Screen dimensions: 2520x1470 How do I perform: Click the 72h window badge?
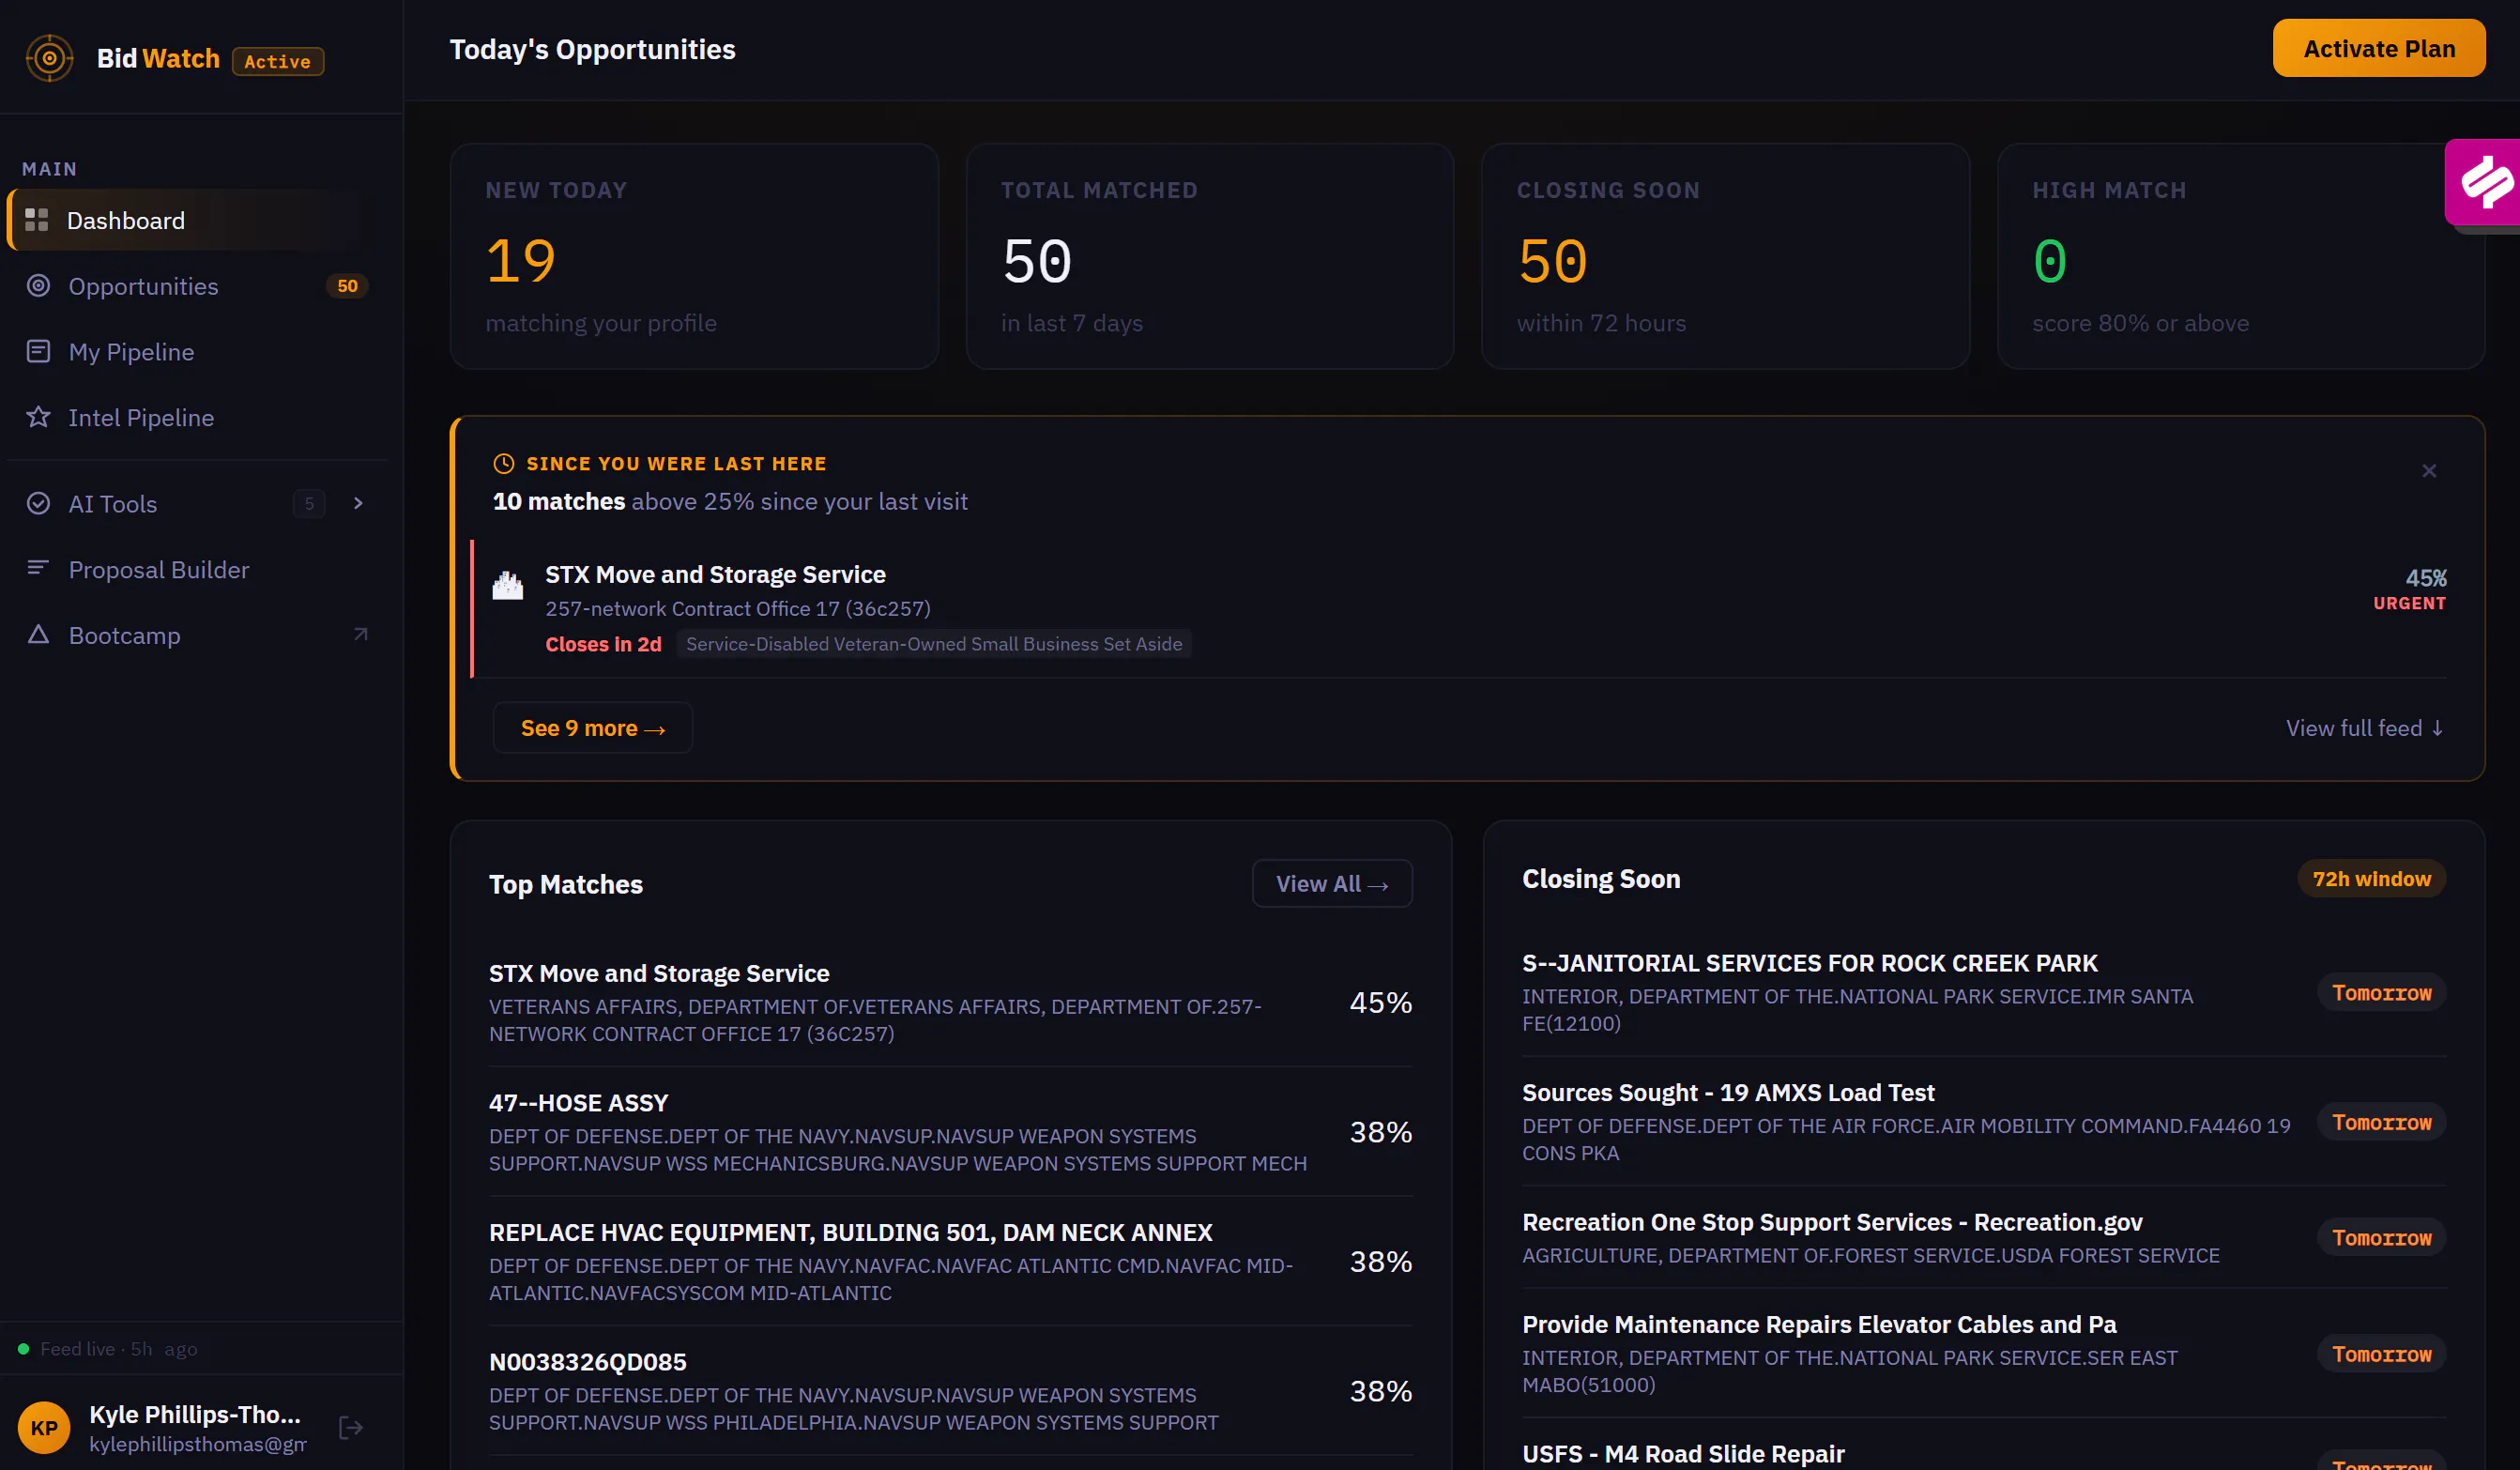(2372, 879)
